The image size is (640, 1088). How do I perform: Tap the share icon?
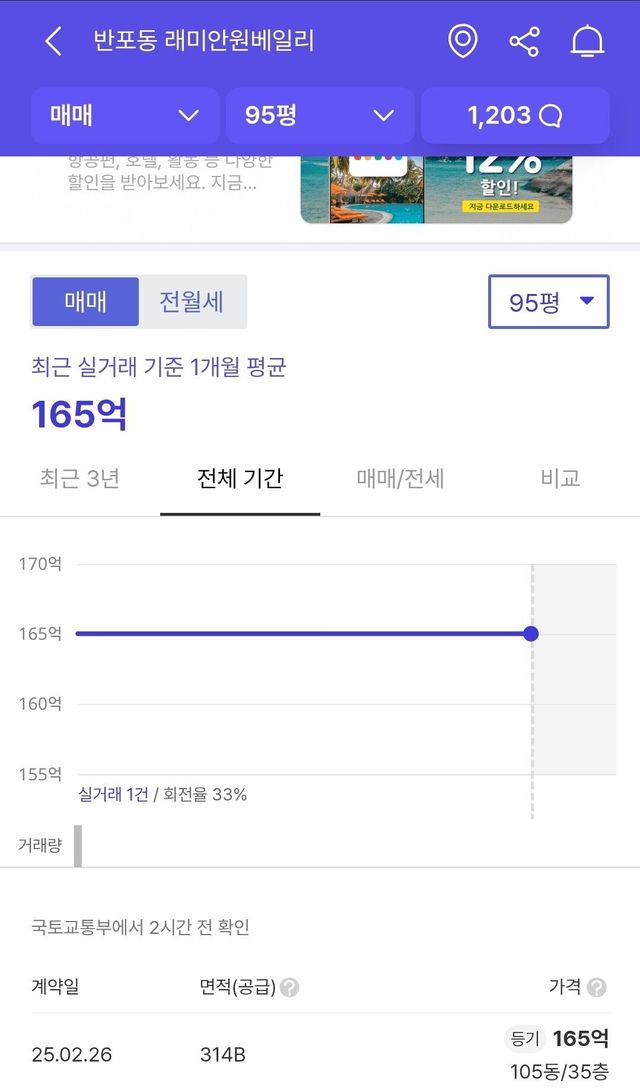tap(524, 41)
